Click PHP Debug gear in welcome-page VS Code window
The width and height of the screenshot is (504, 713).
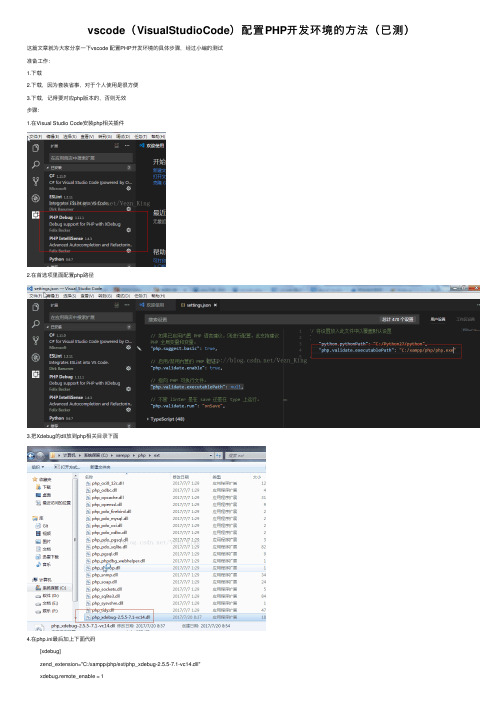(129, 230)
